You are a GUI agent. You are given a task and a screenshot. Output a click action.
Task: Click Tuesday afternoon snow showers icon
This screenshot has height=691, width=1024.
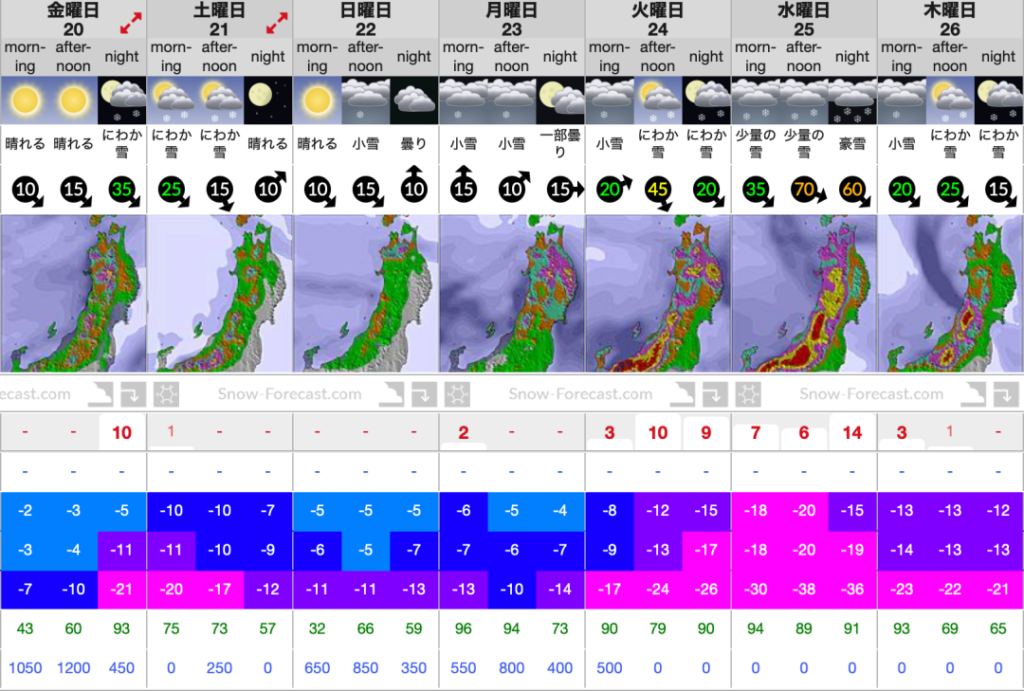[658, 101]
